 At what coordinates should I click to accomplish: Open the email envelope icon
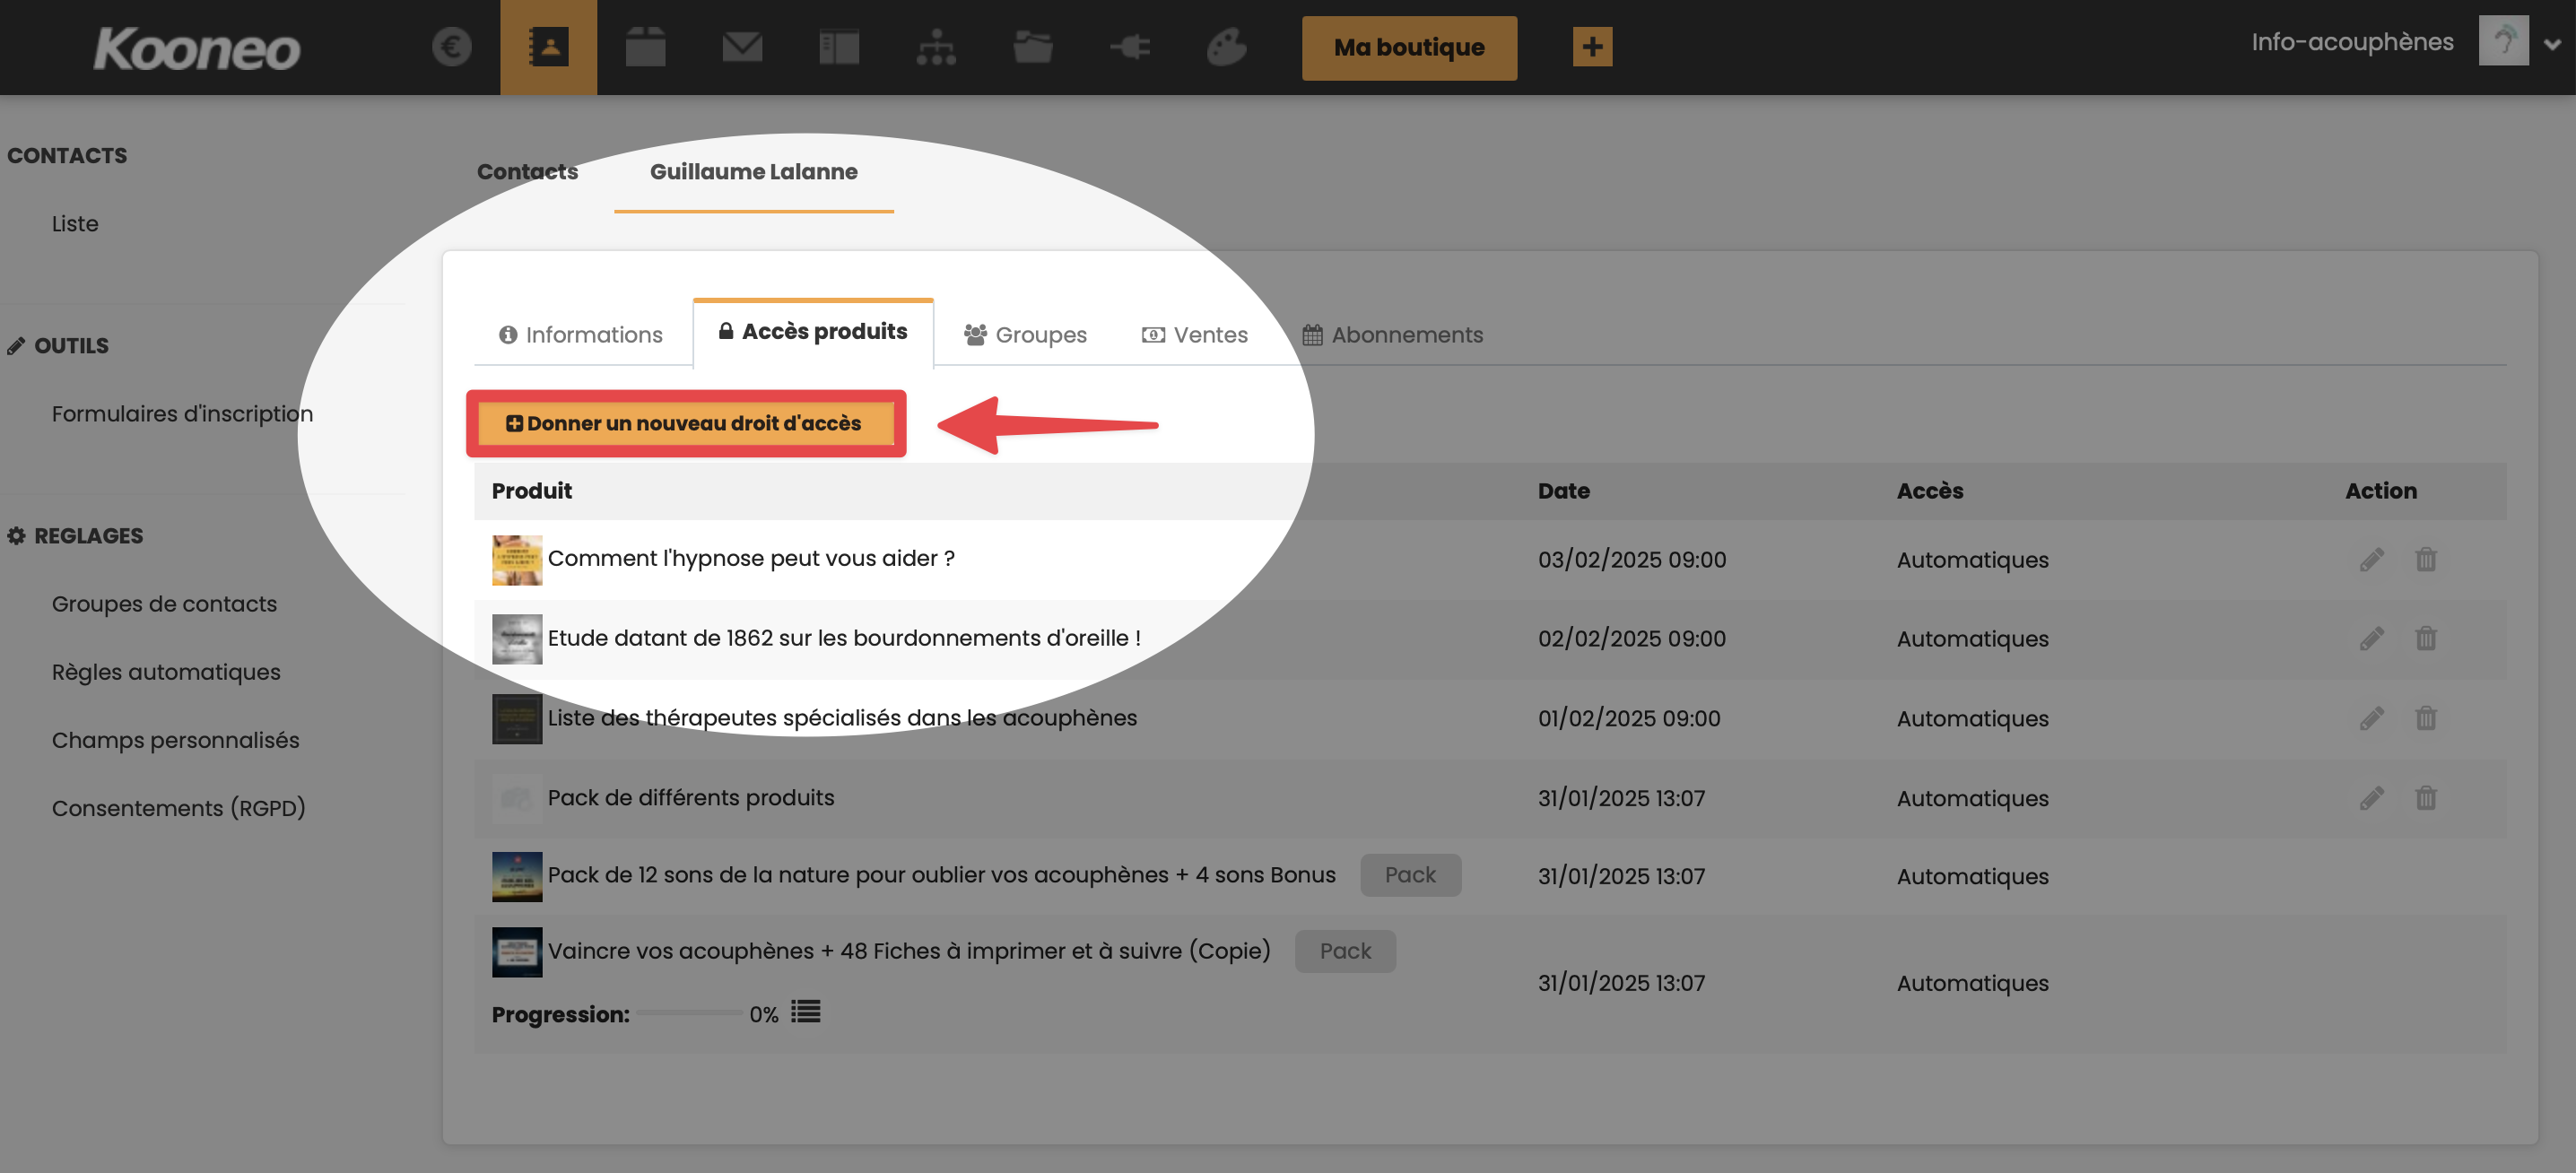coord(742,47)
